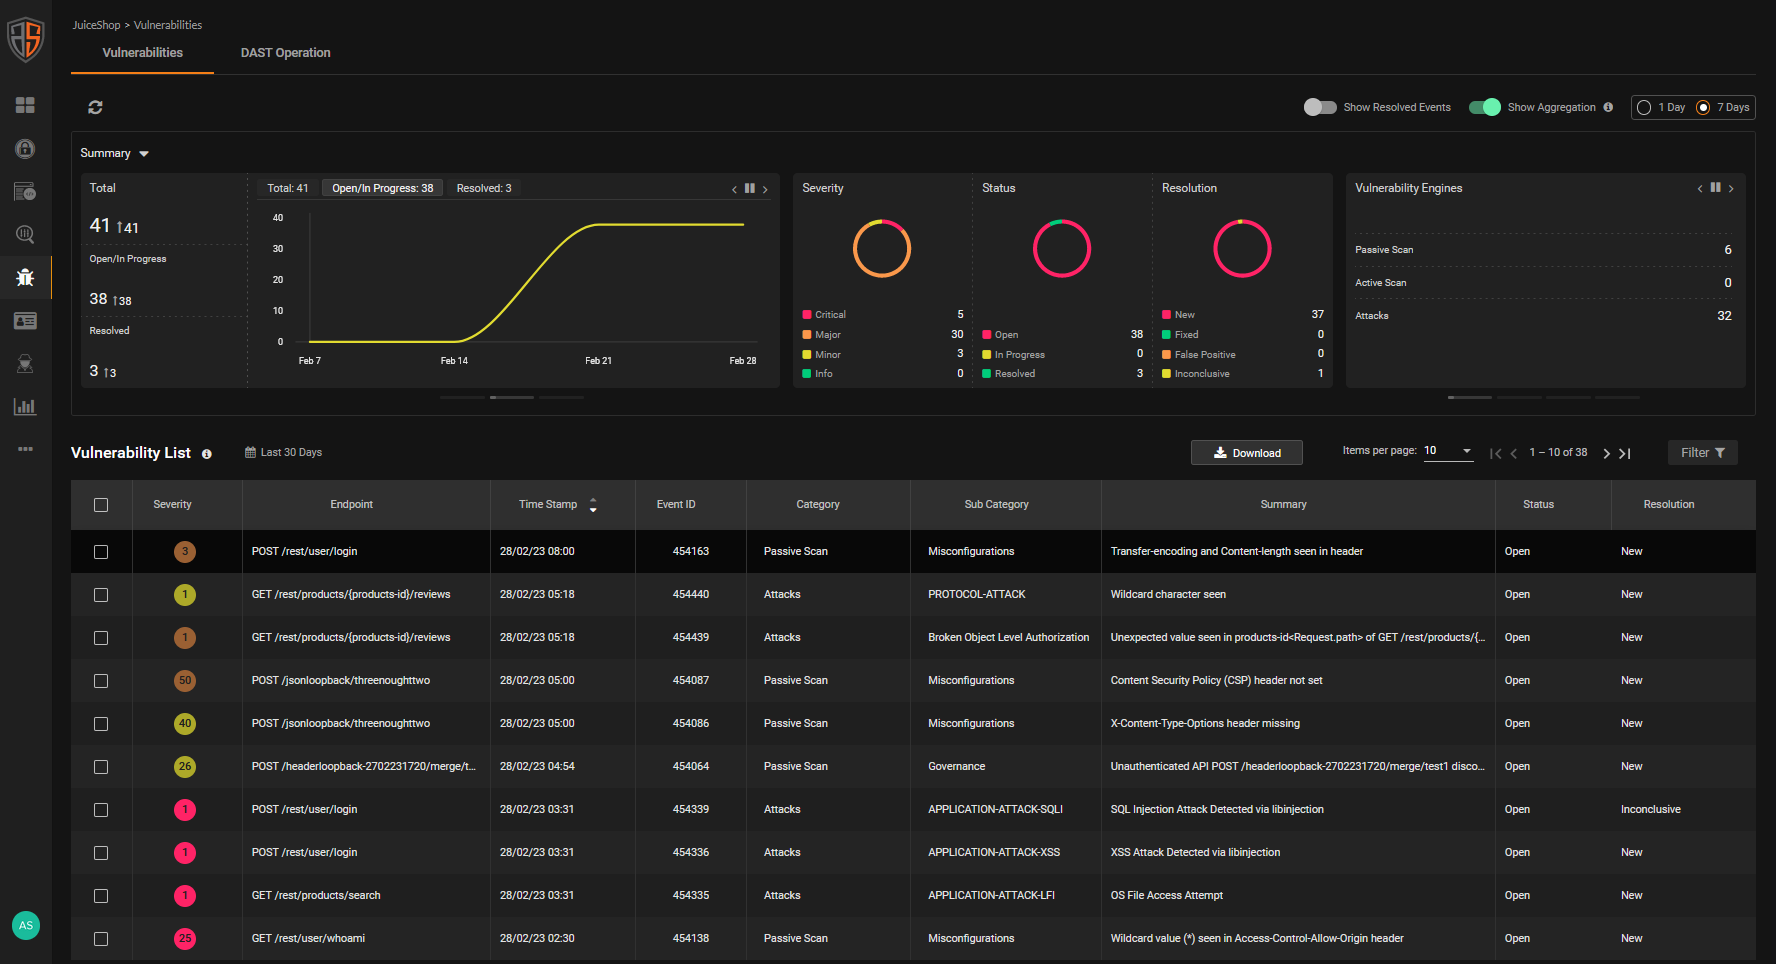The image size is (1776, 964).
Task: Open the magnifier discovery icon in sidebar
Action: (25, 234)
